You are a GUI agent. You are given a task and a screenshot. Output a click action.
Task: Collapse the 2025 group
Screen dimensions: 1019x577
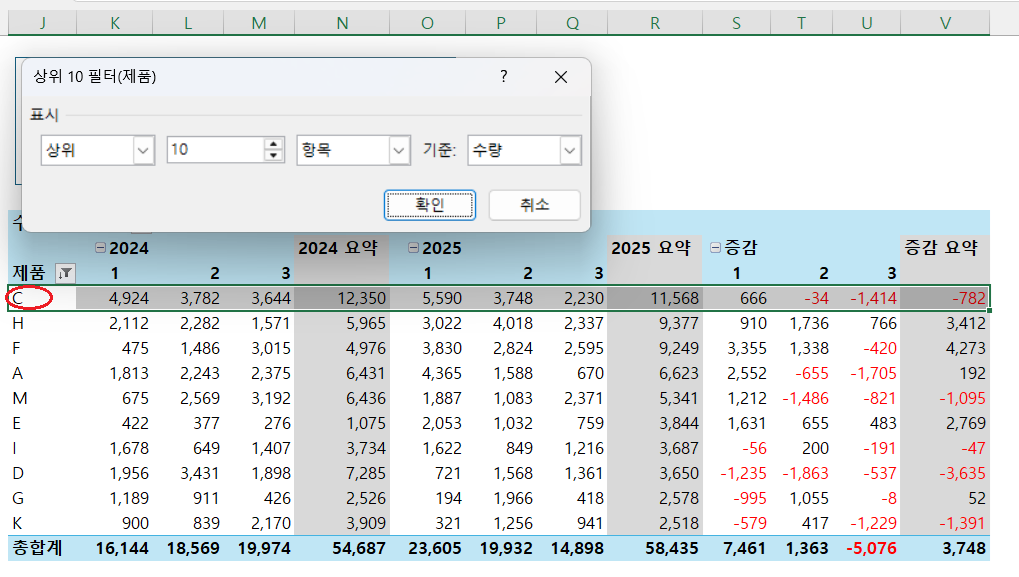(x=413, y=248)
